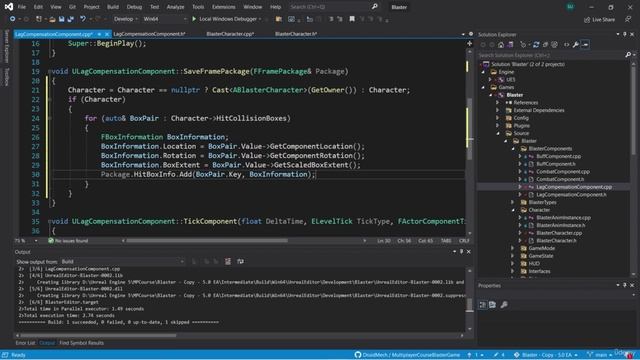Click the Search Solution Explorer input field
Screen dimensions: 640x360
pos(551,55)
